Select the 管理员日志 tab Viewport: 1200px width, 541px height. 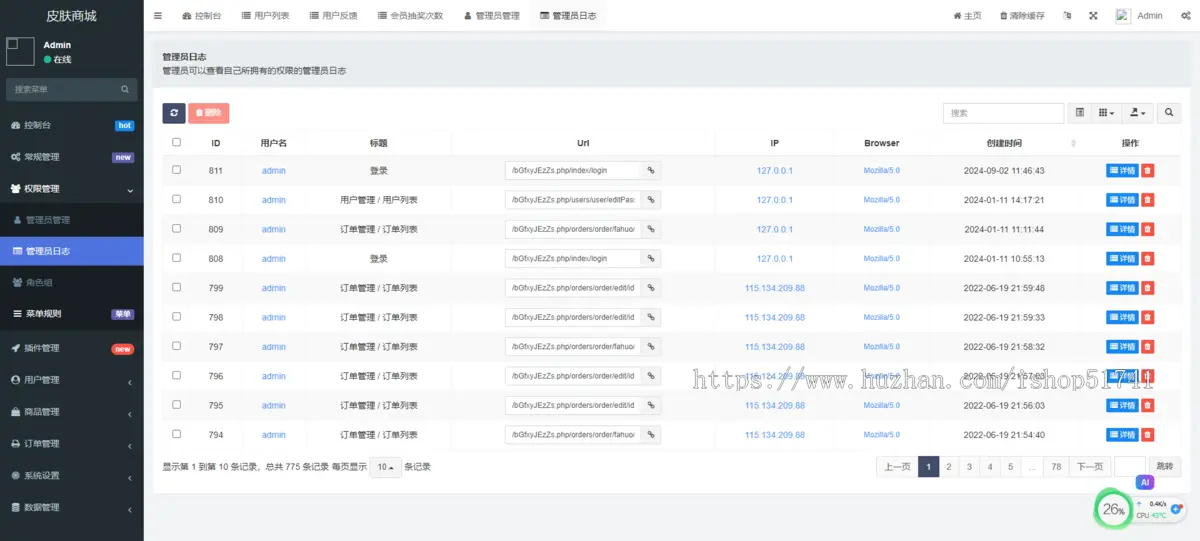point(568,16)
